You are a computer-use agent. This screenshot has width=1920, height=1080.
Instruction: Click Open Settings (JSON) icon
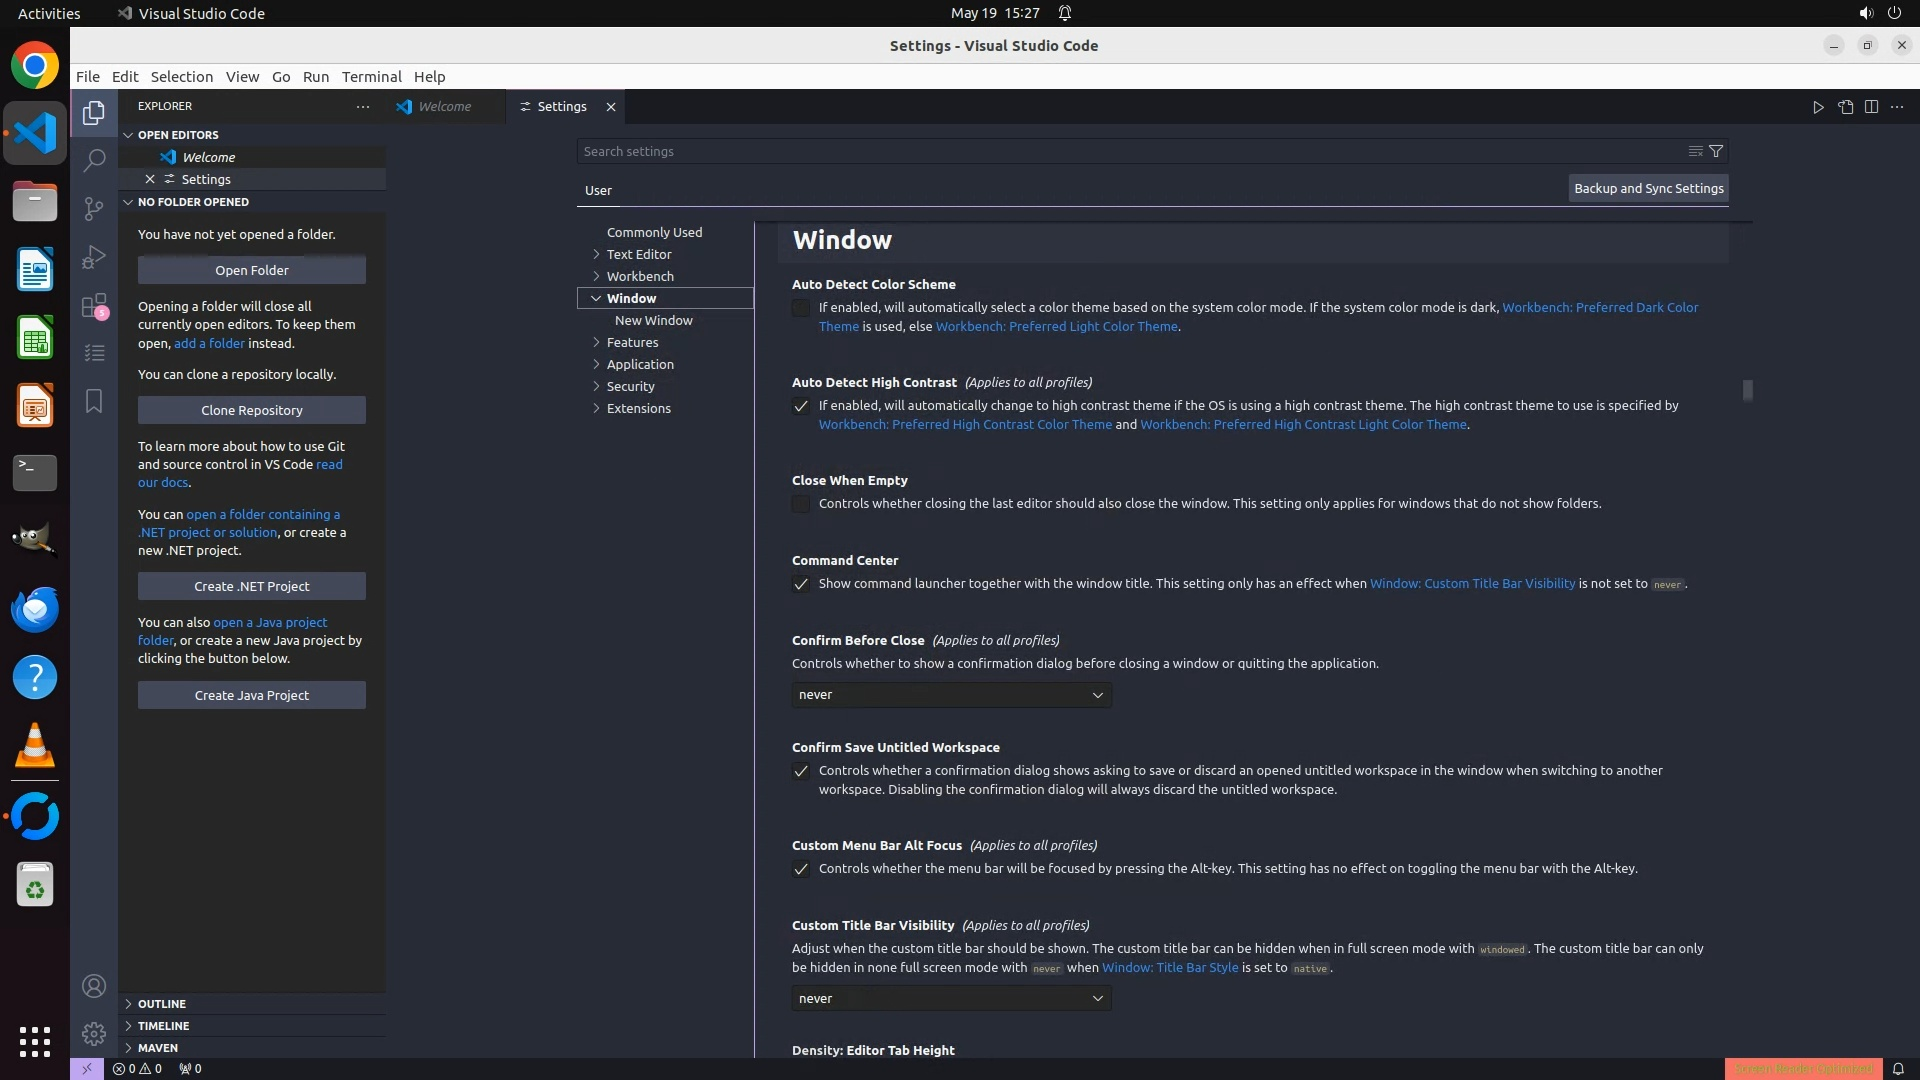(1845, 107)
